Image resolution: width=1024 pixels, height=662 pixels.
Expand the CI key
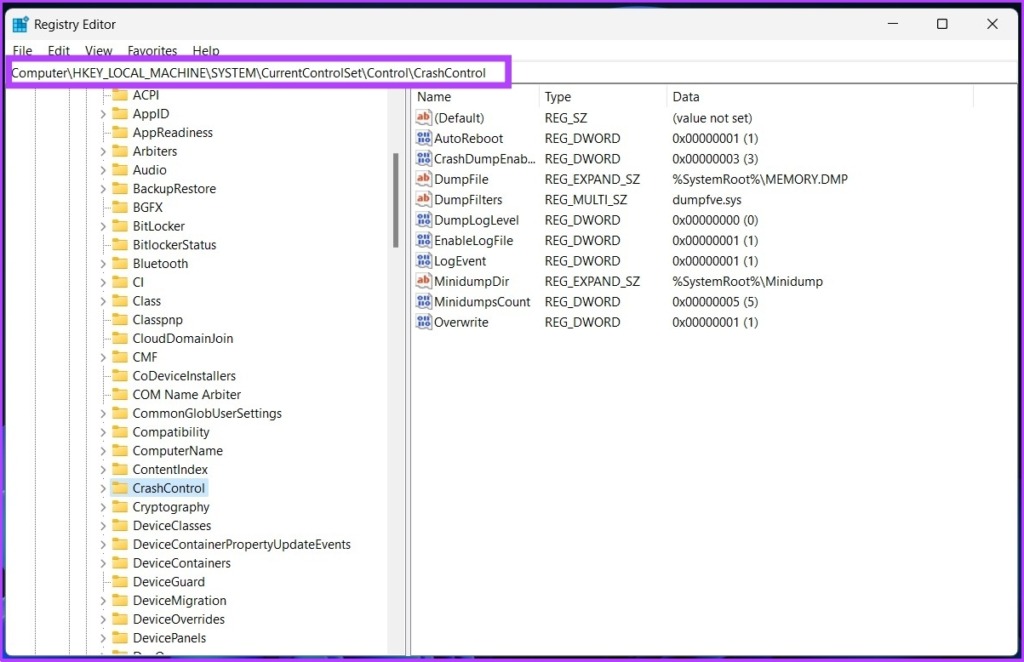pyautogui.click(x=103, y=283)
